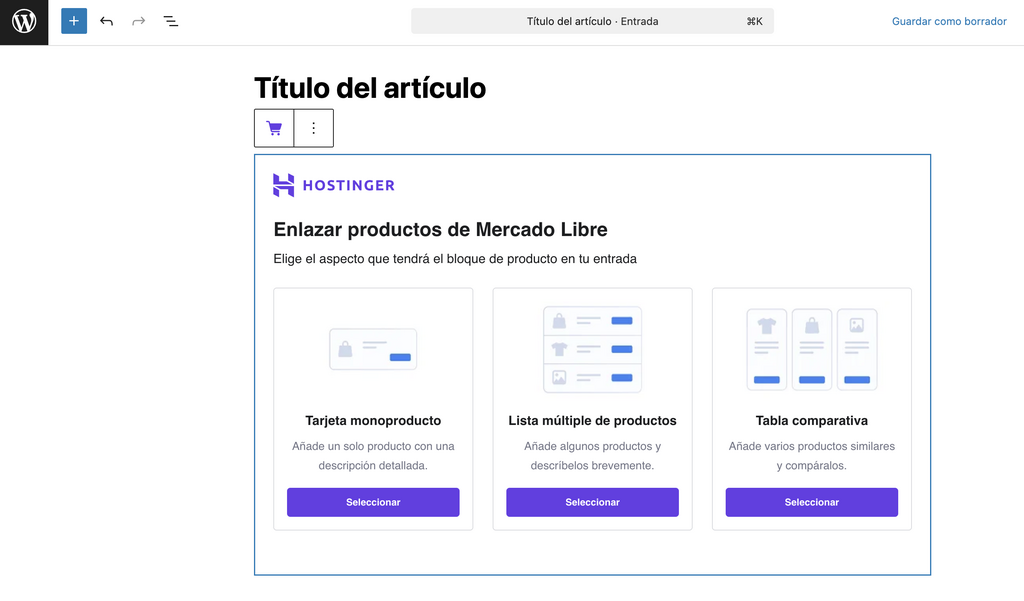Select Seleccionar under Tarjeta monoproducto

[372, 502]
